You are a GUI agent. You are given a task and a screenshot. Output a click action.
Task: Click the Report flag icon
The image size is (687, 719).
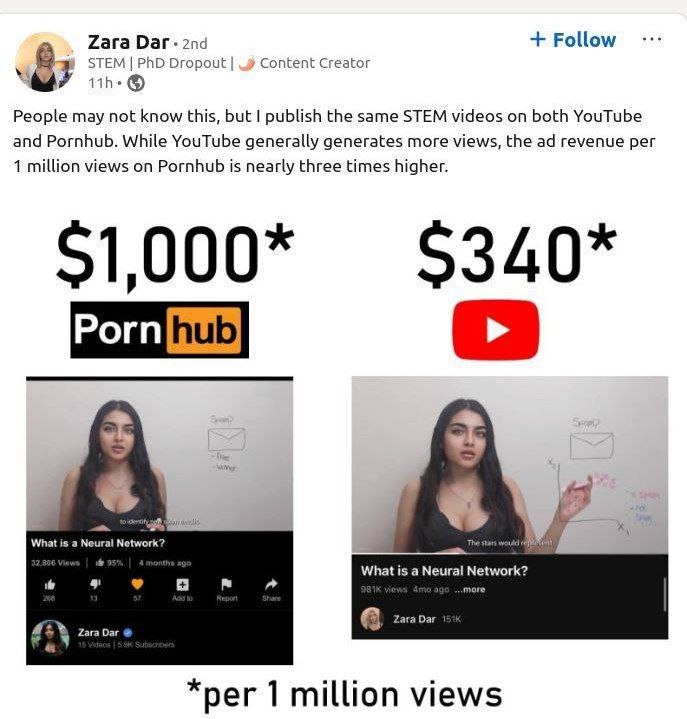pos(227,584)
